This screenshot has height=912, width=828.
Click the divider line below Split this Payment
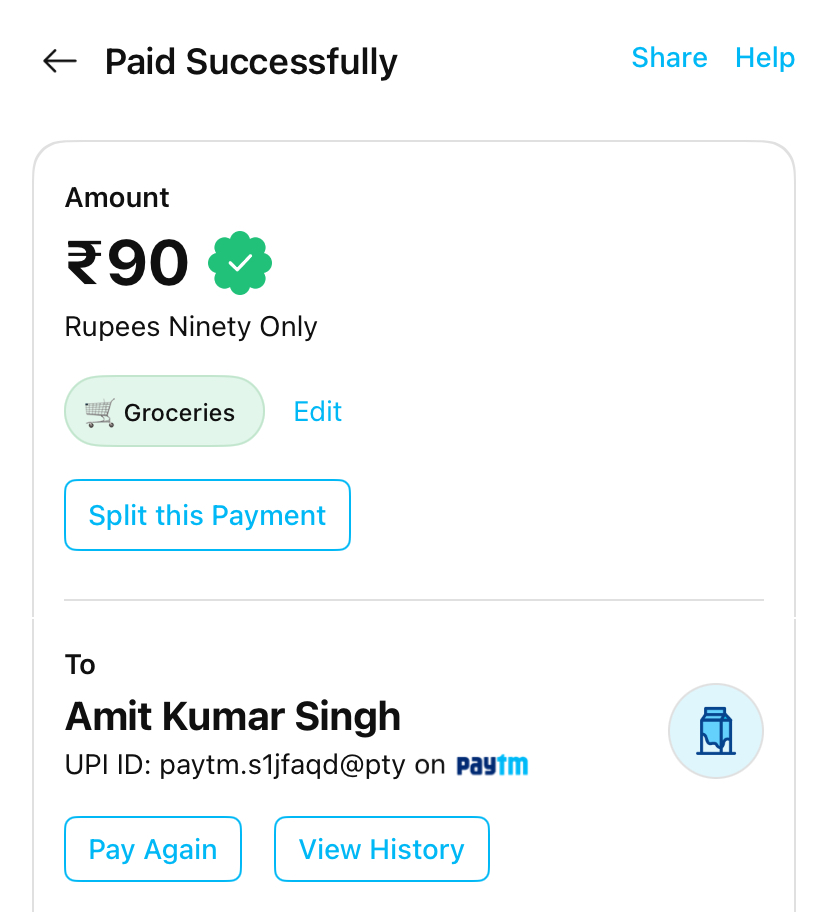pyautogui.click(x=414, y=600)
